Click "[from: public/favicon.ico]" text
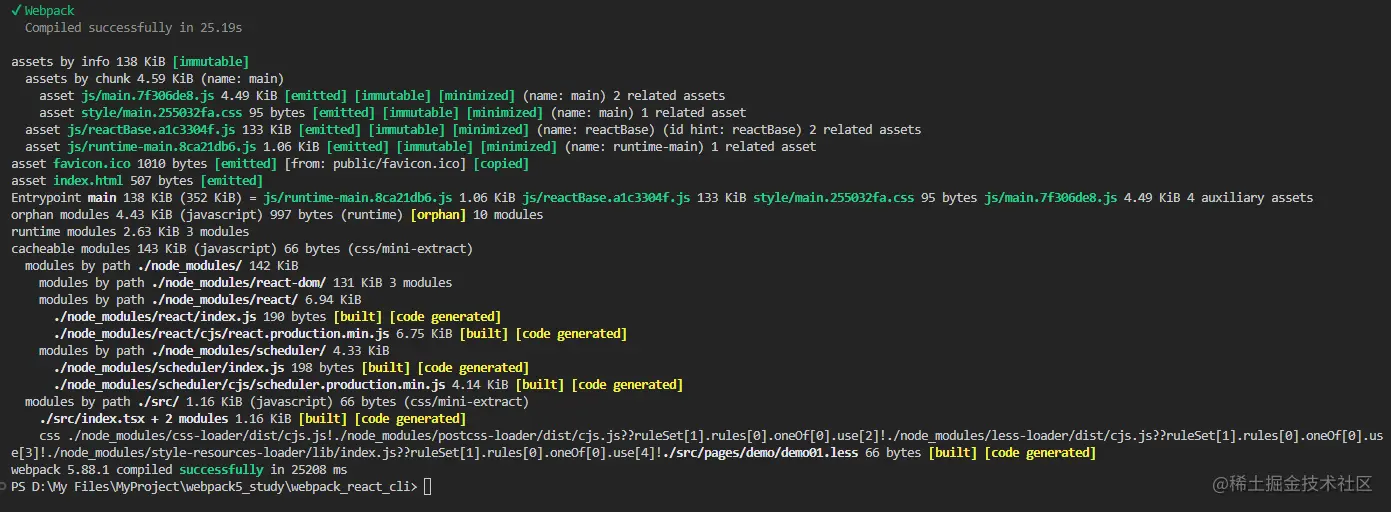Viewport: 1391px width, 512px height. [x=375, y=163]
